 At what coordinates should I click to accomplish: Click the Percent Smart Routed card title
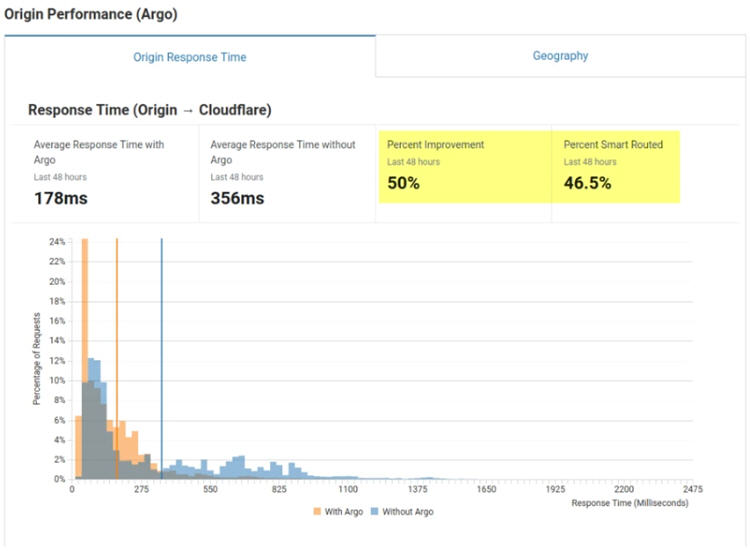[x=613, y=144]
